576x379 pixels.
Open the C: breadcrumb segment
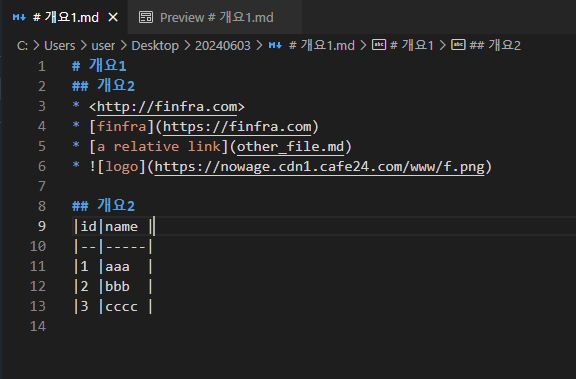(22, 46)
